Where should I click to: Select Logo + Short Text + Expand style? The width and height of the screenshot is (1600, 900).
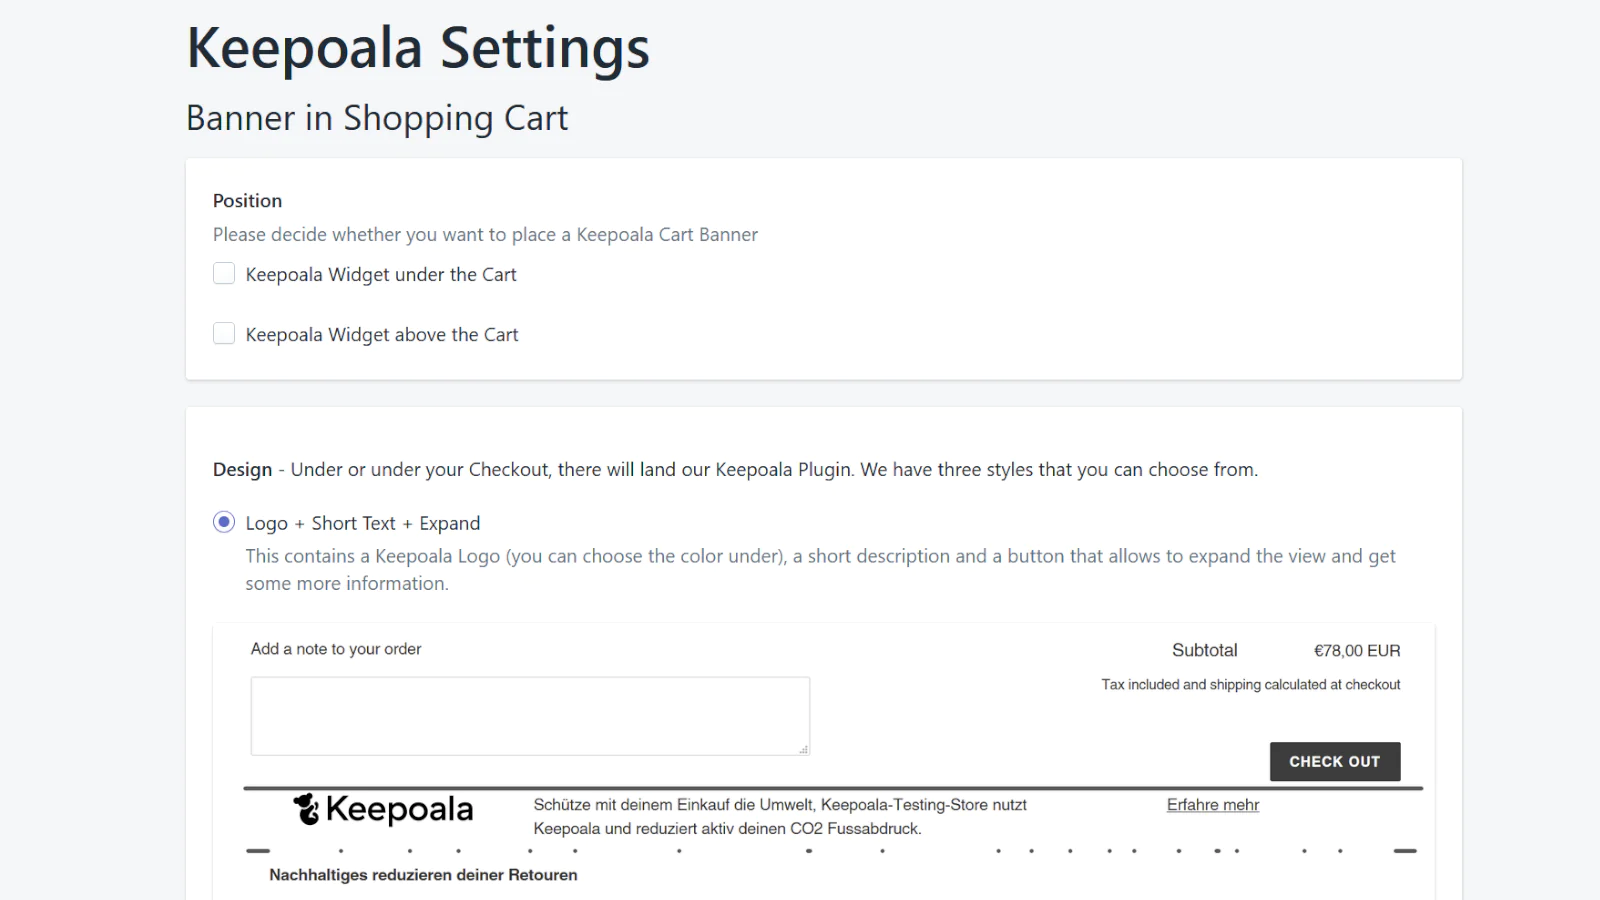224,522
